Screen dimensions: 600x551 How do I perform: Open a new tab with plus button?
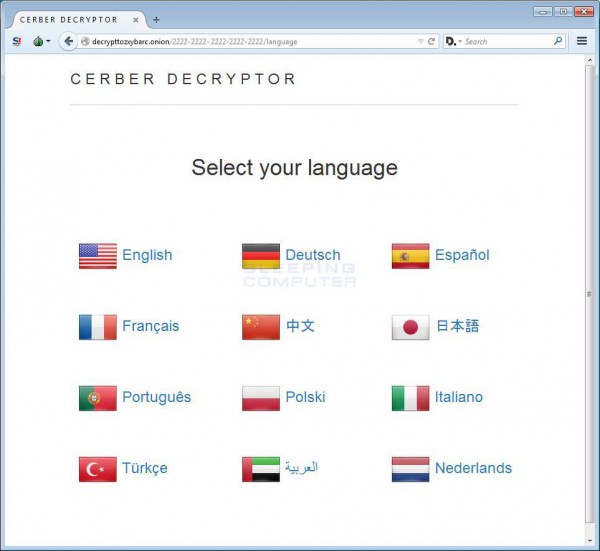(156, 20)
